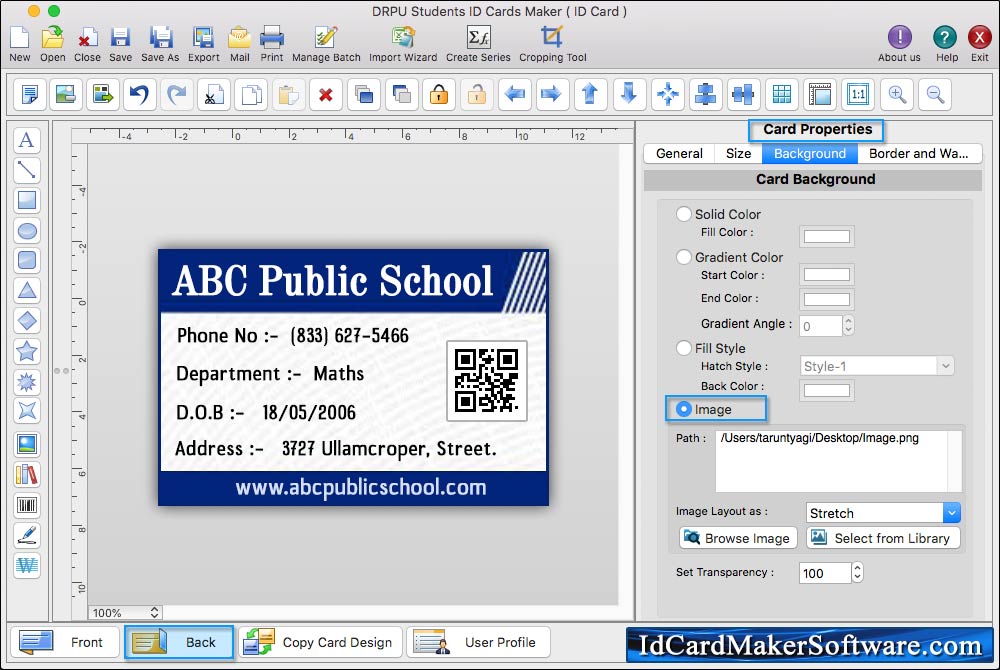Click the Copy Card Design button

321,642
